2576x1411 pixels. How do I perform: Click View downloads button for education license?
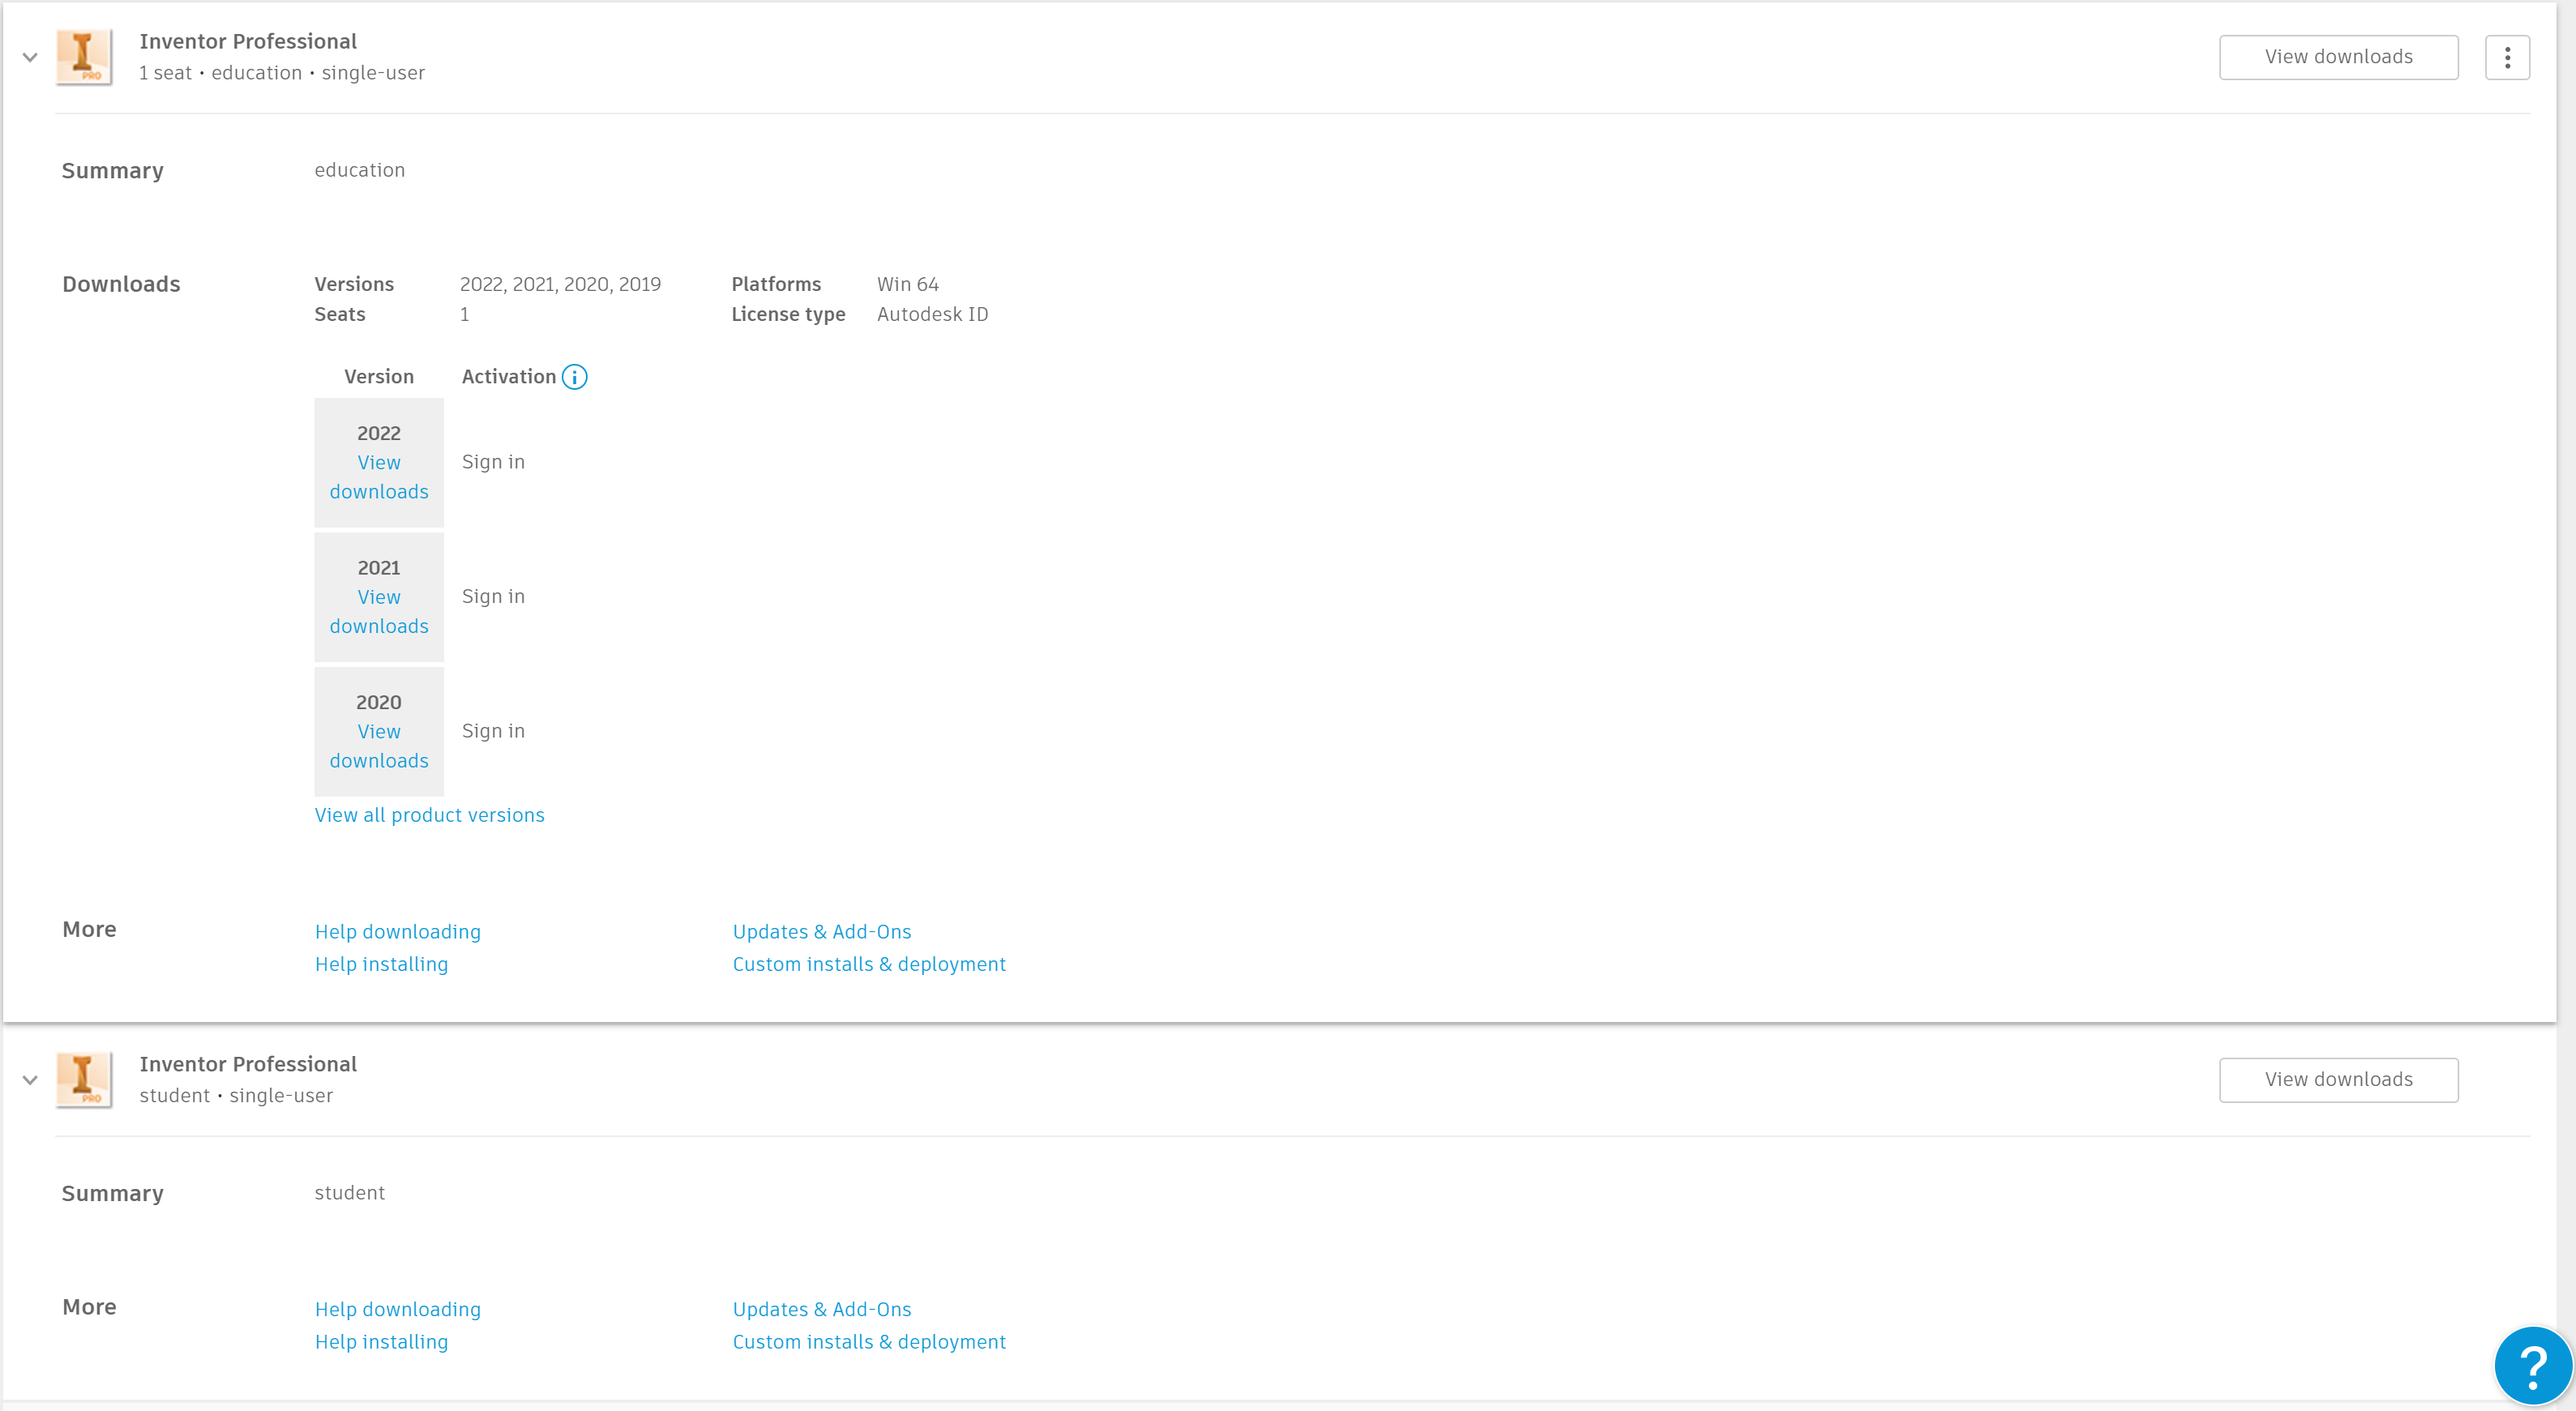click(x=2338, y=58)
